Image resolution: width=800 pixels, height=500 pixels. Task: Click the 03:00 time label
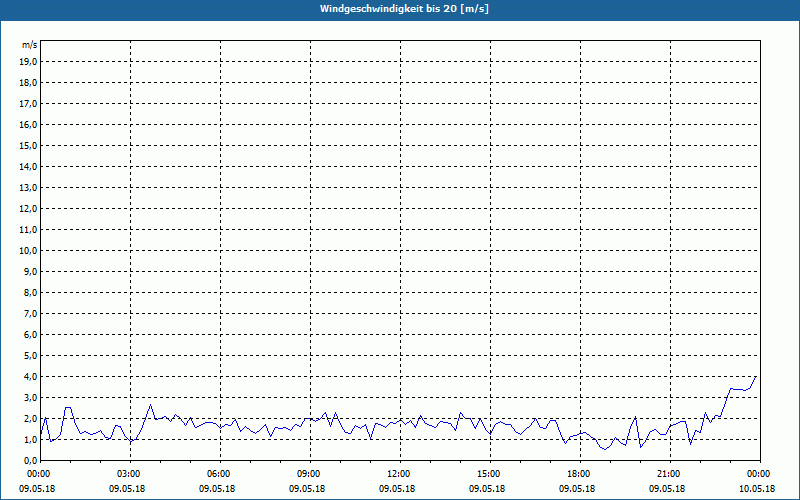131,474
